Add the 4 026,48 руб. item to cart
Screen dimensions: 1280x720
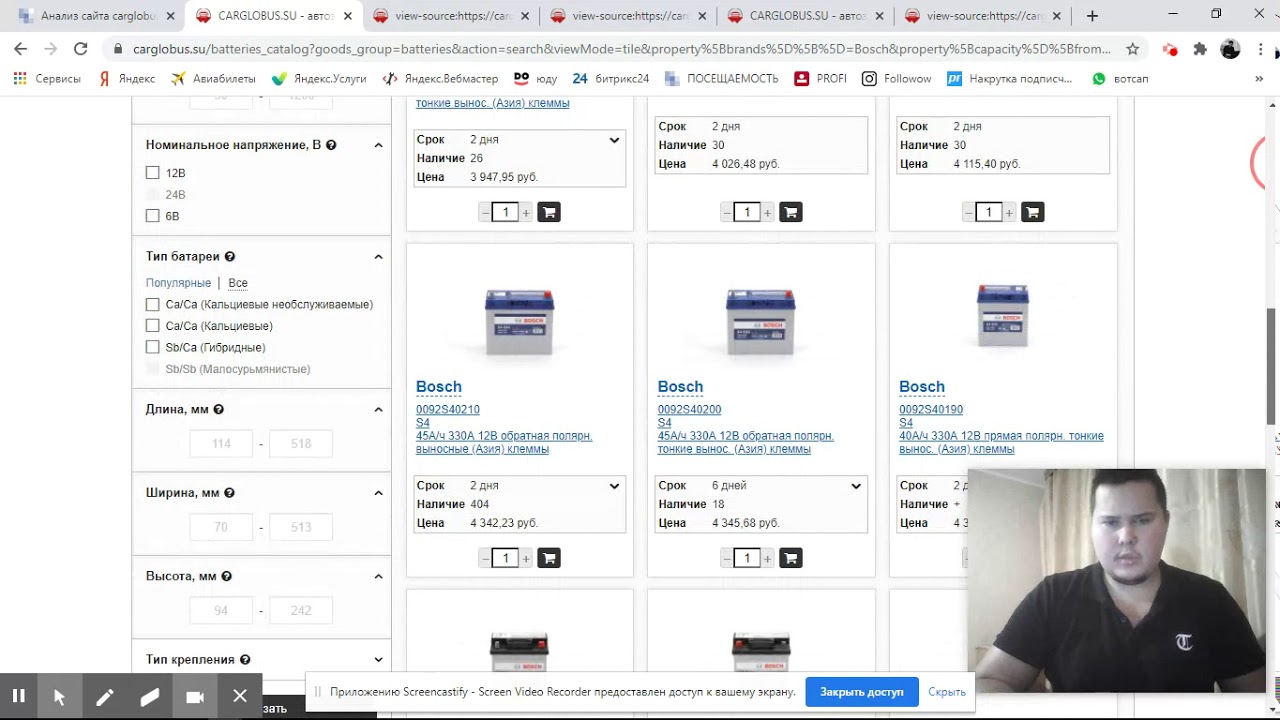791,212
